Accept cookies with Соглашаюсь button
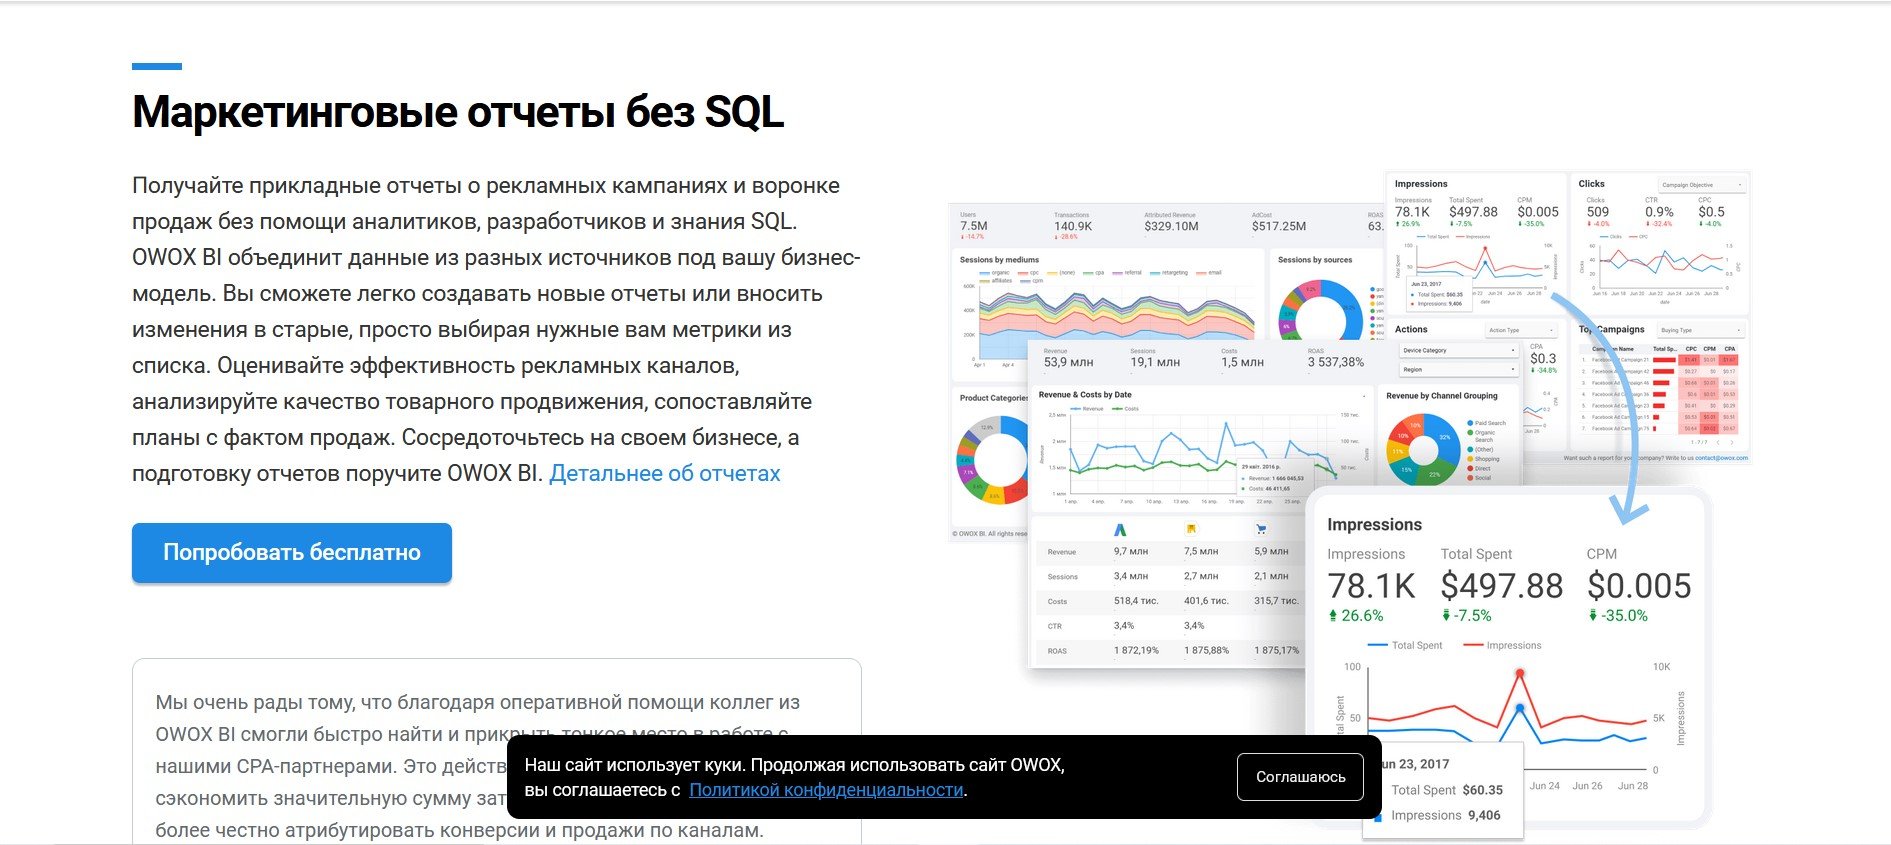The height and width of the screenshot is (845, 1891). (x=1300, y=777)
